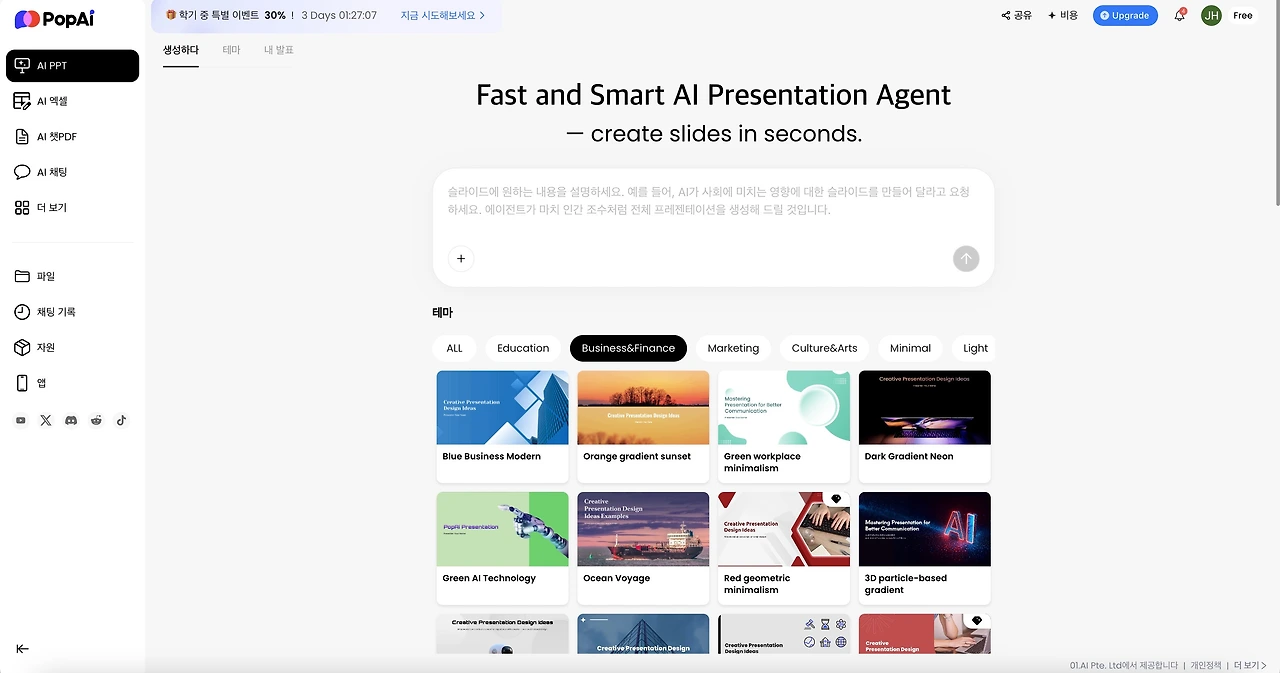Choose Green AI Technology theme thumbnail
Screen dimensions: 1280x673
[x=502, y=529]
